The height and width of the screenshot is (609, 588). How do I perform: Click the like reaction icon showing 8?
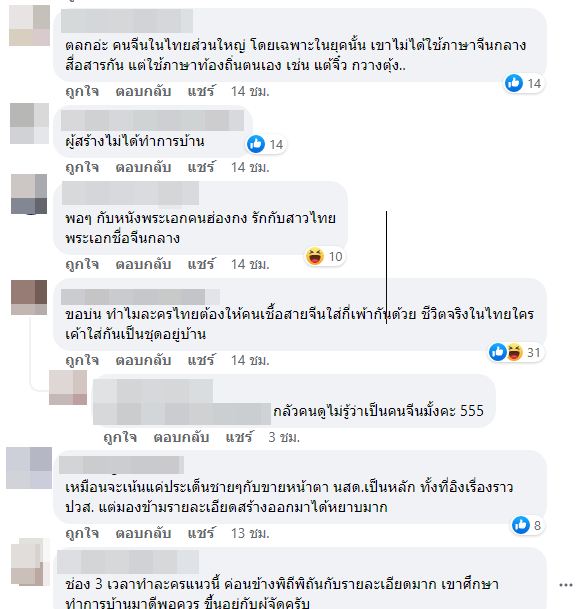(520, 525)
